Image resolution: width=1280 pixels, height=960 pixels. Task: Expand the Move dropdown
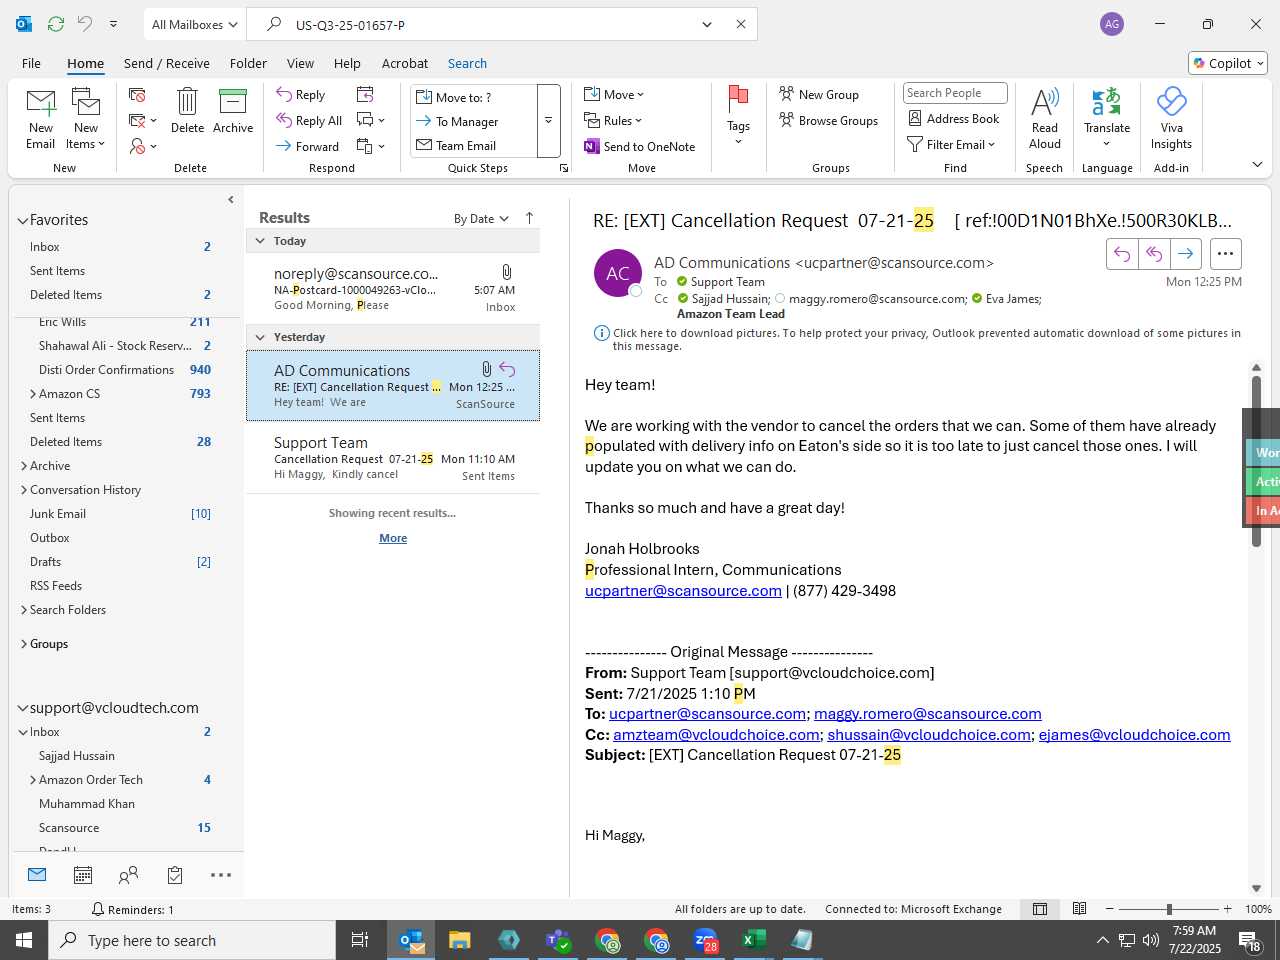coord(614,95)
